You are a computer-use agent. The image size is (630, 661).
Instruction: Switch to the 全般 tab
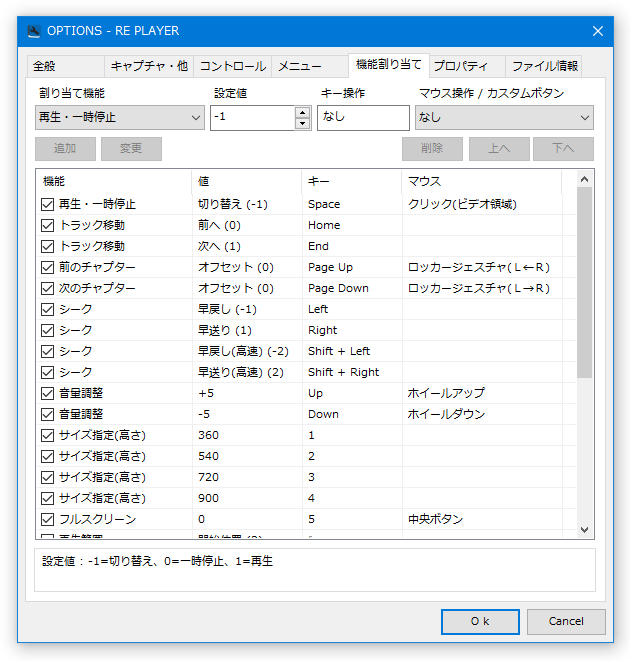pyautogui.click(x=65, y=66)
